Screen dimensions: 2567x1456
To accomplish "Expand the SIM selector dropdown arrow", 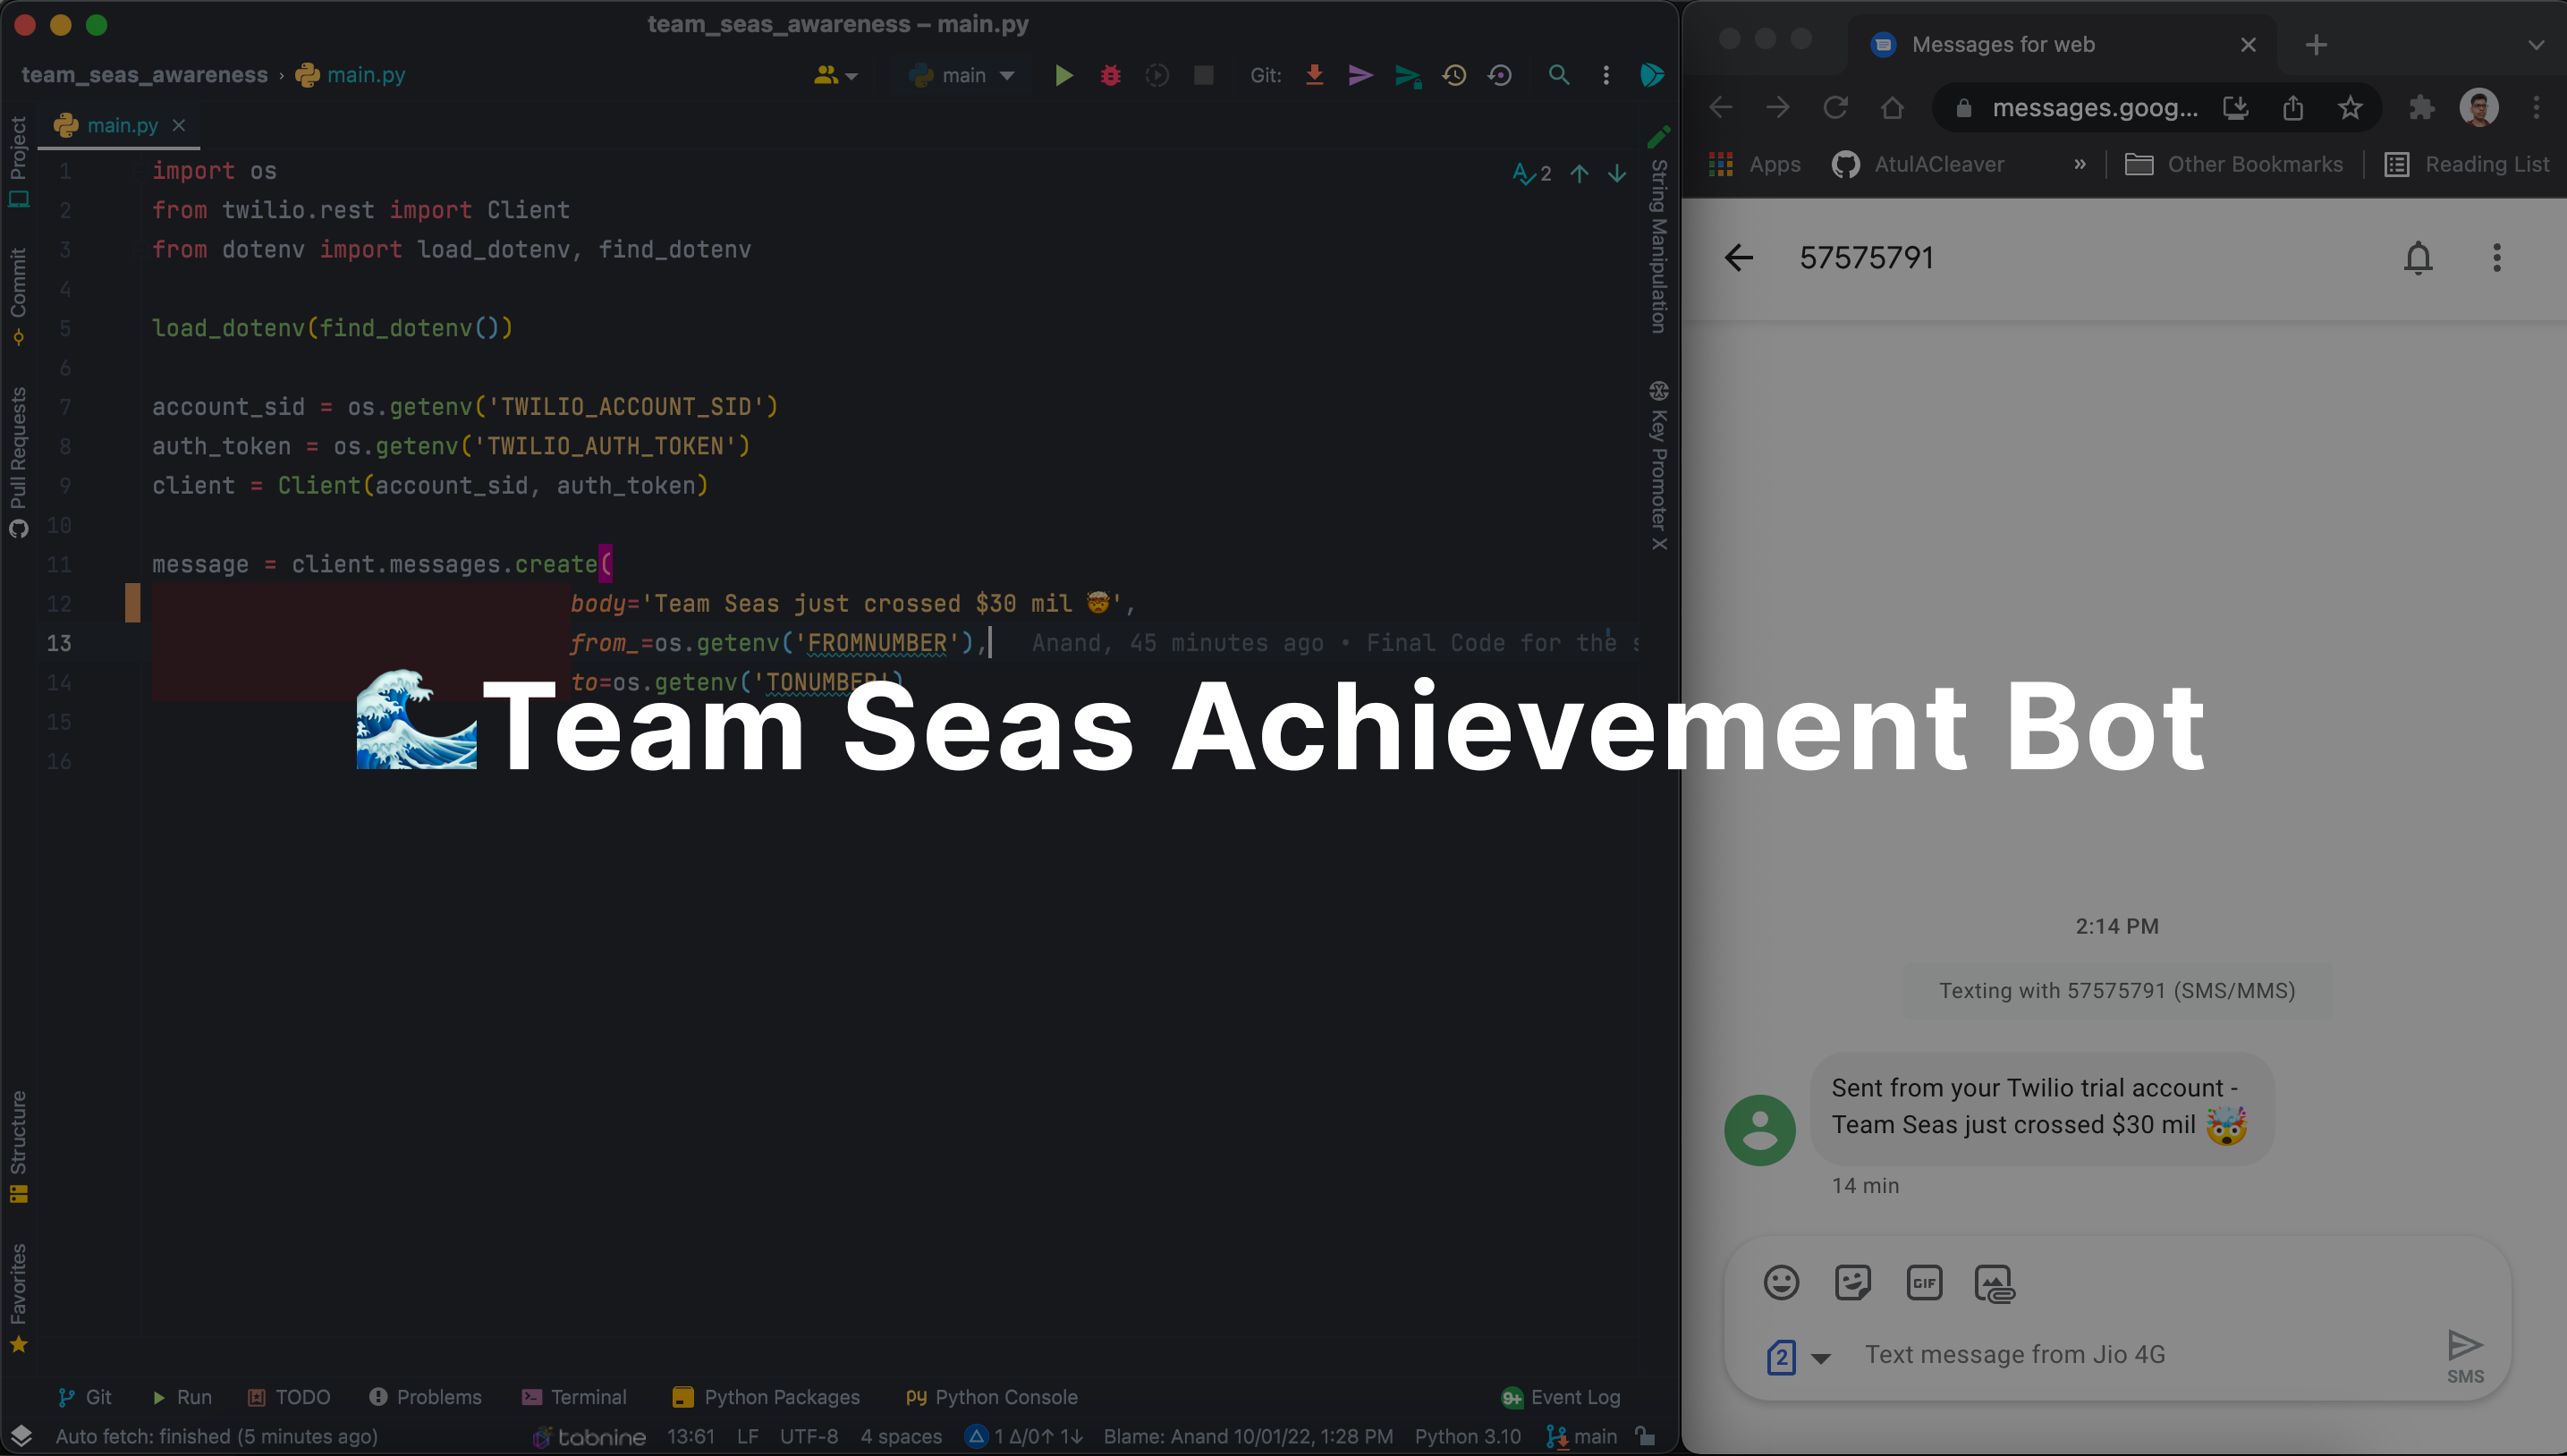I will 1821,1357.
